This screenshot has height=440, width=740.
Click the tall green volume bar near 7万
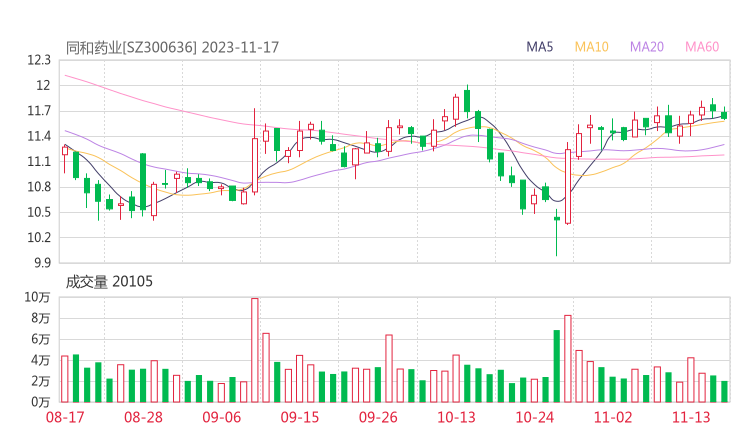[x=557, y=366]
